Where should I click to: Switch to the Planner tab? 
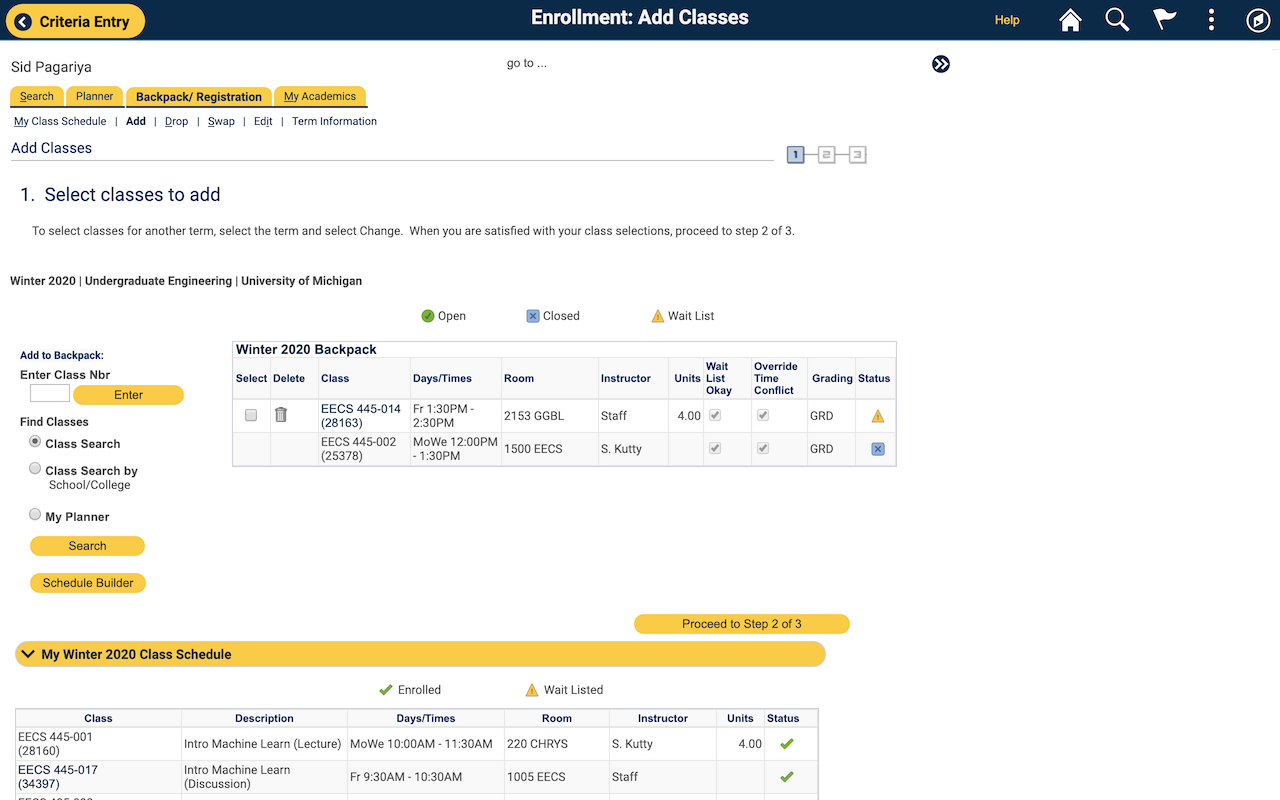tap(95, 96)
